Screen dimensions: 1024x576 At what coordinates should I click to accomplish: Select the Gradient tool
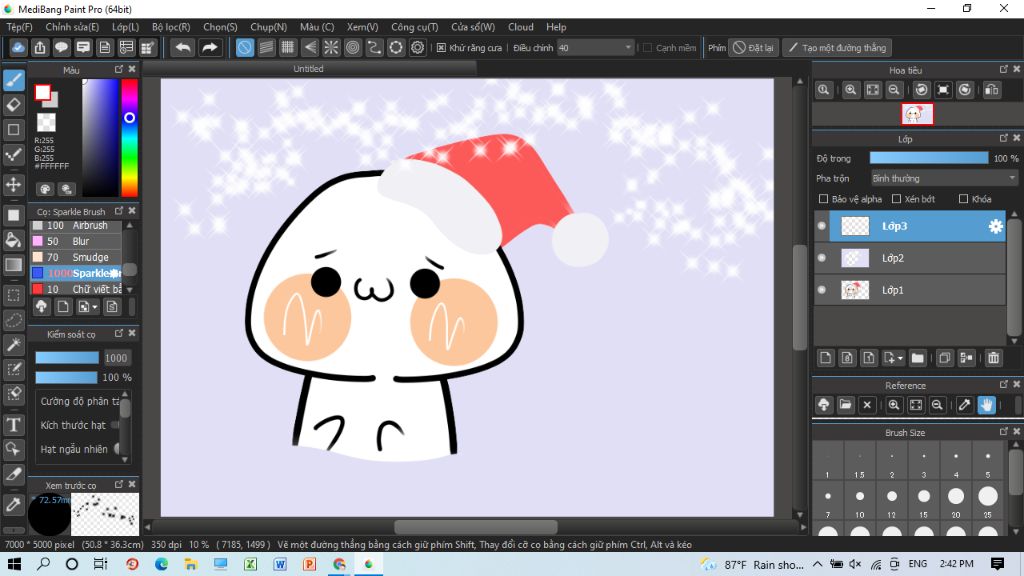[x=14, y=264]
